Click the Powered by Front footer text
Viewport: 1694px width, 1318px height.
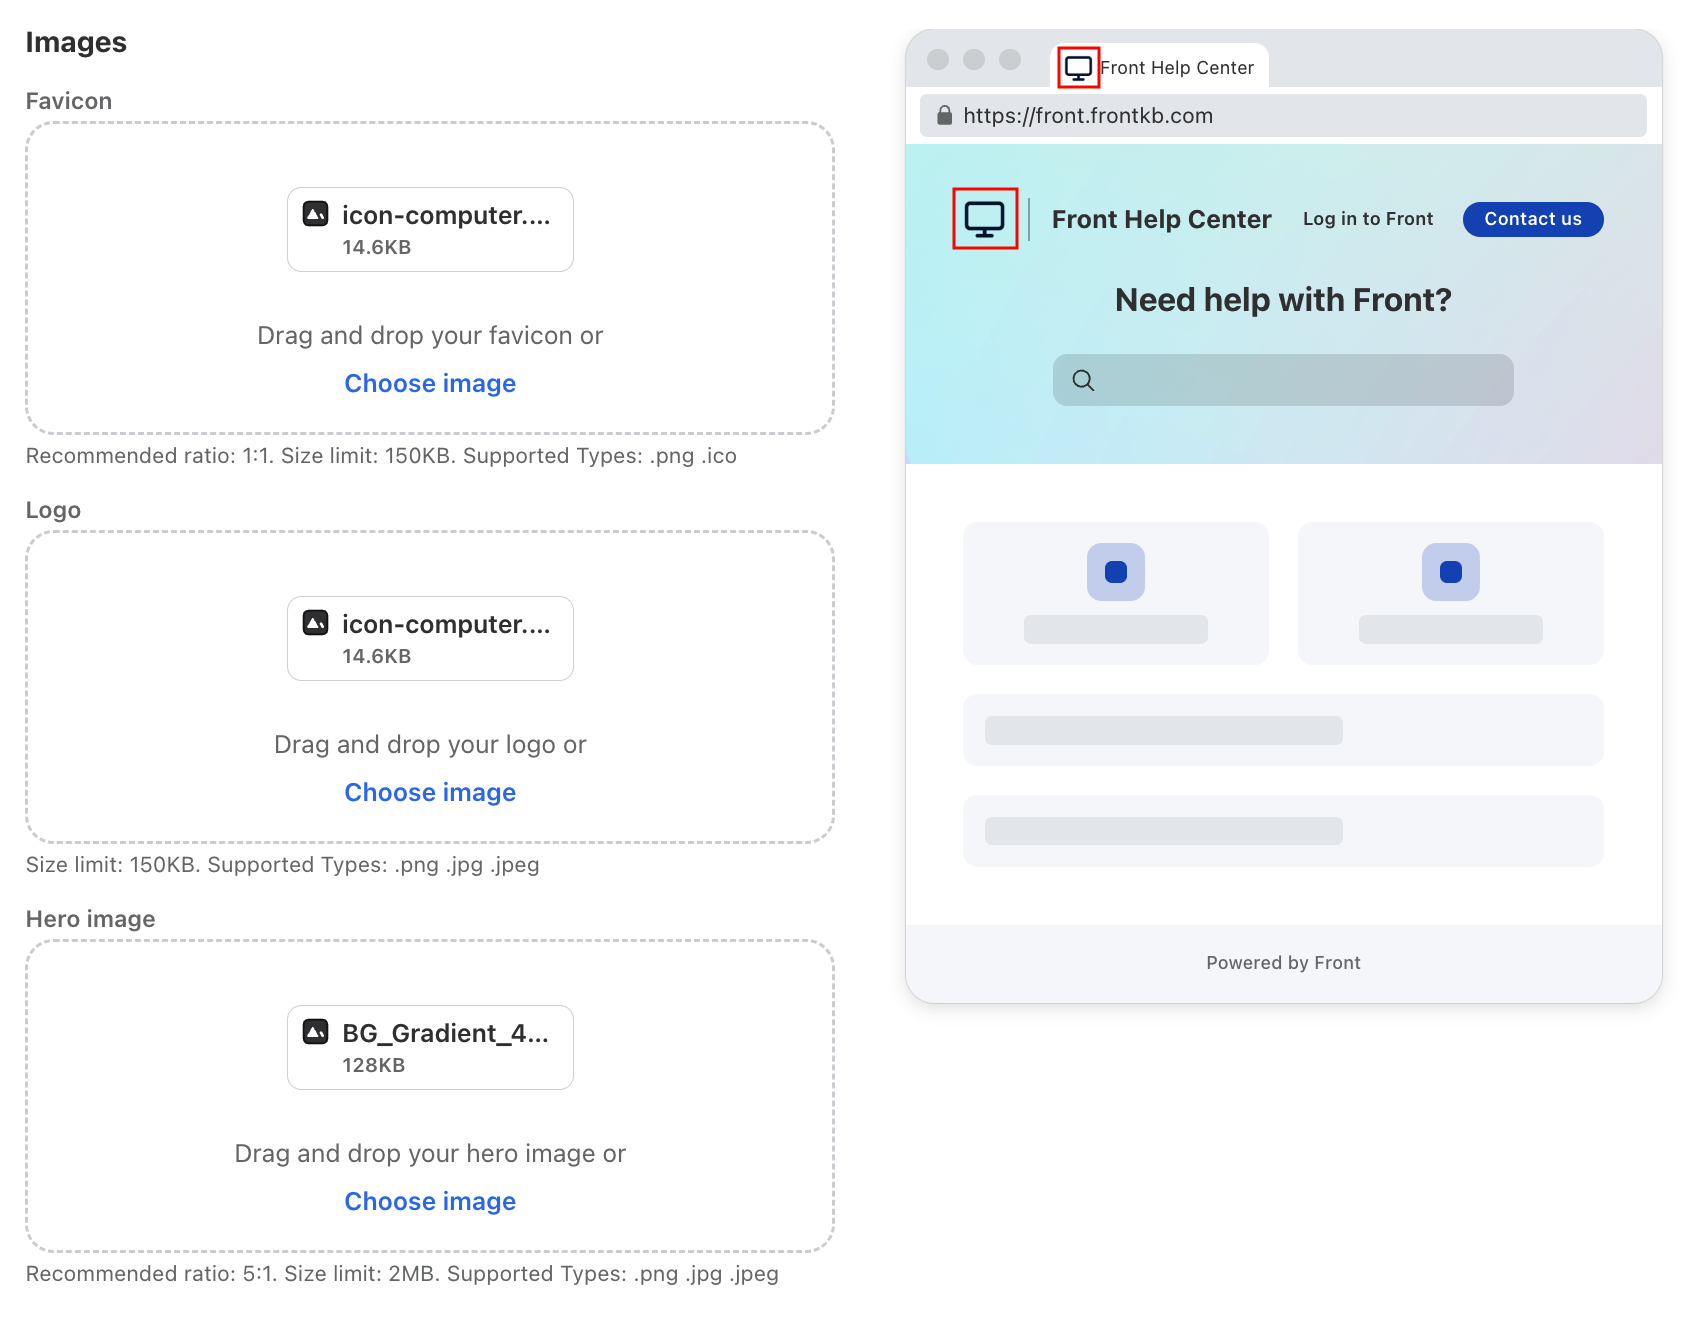click(1283, 963)
